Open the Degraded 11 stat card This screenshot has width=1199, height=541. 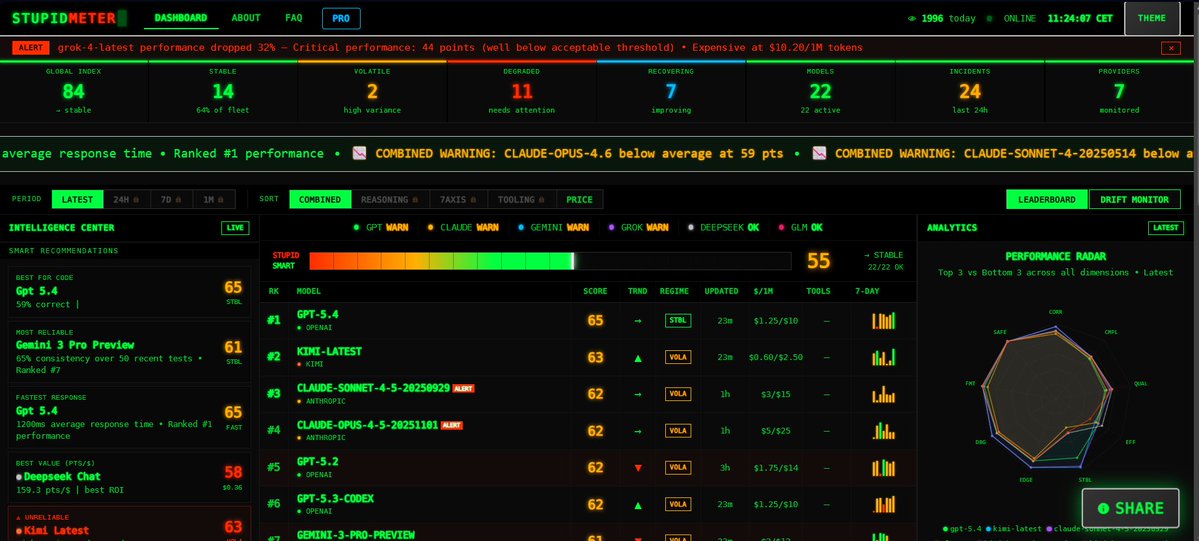point(522,92)
